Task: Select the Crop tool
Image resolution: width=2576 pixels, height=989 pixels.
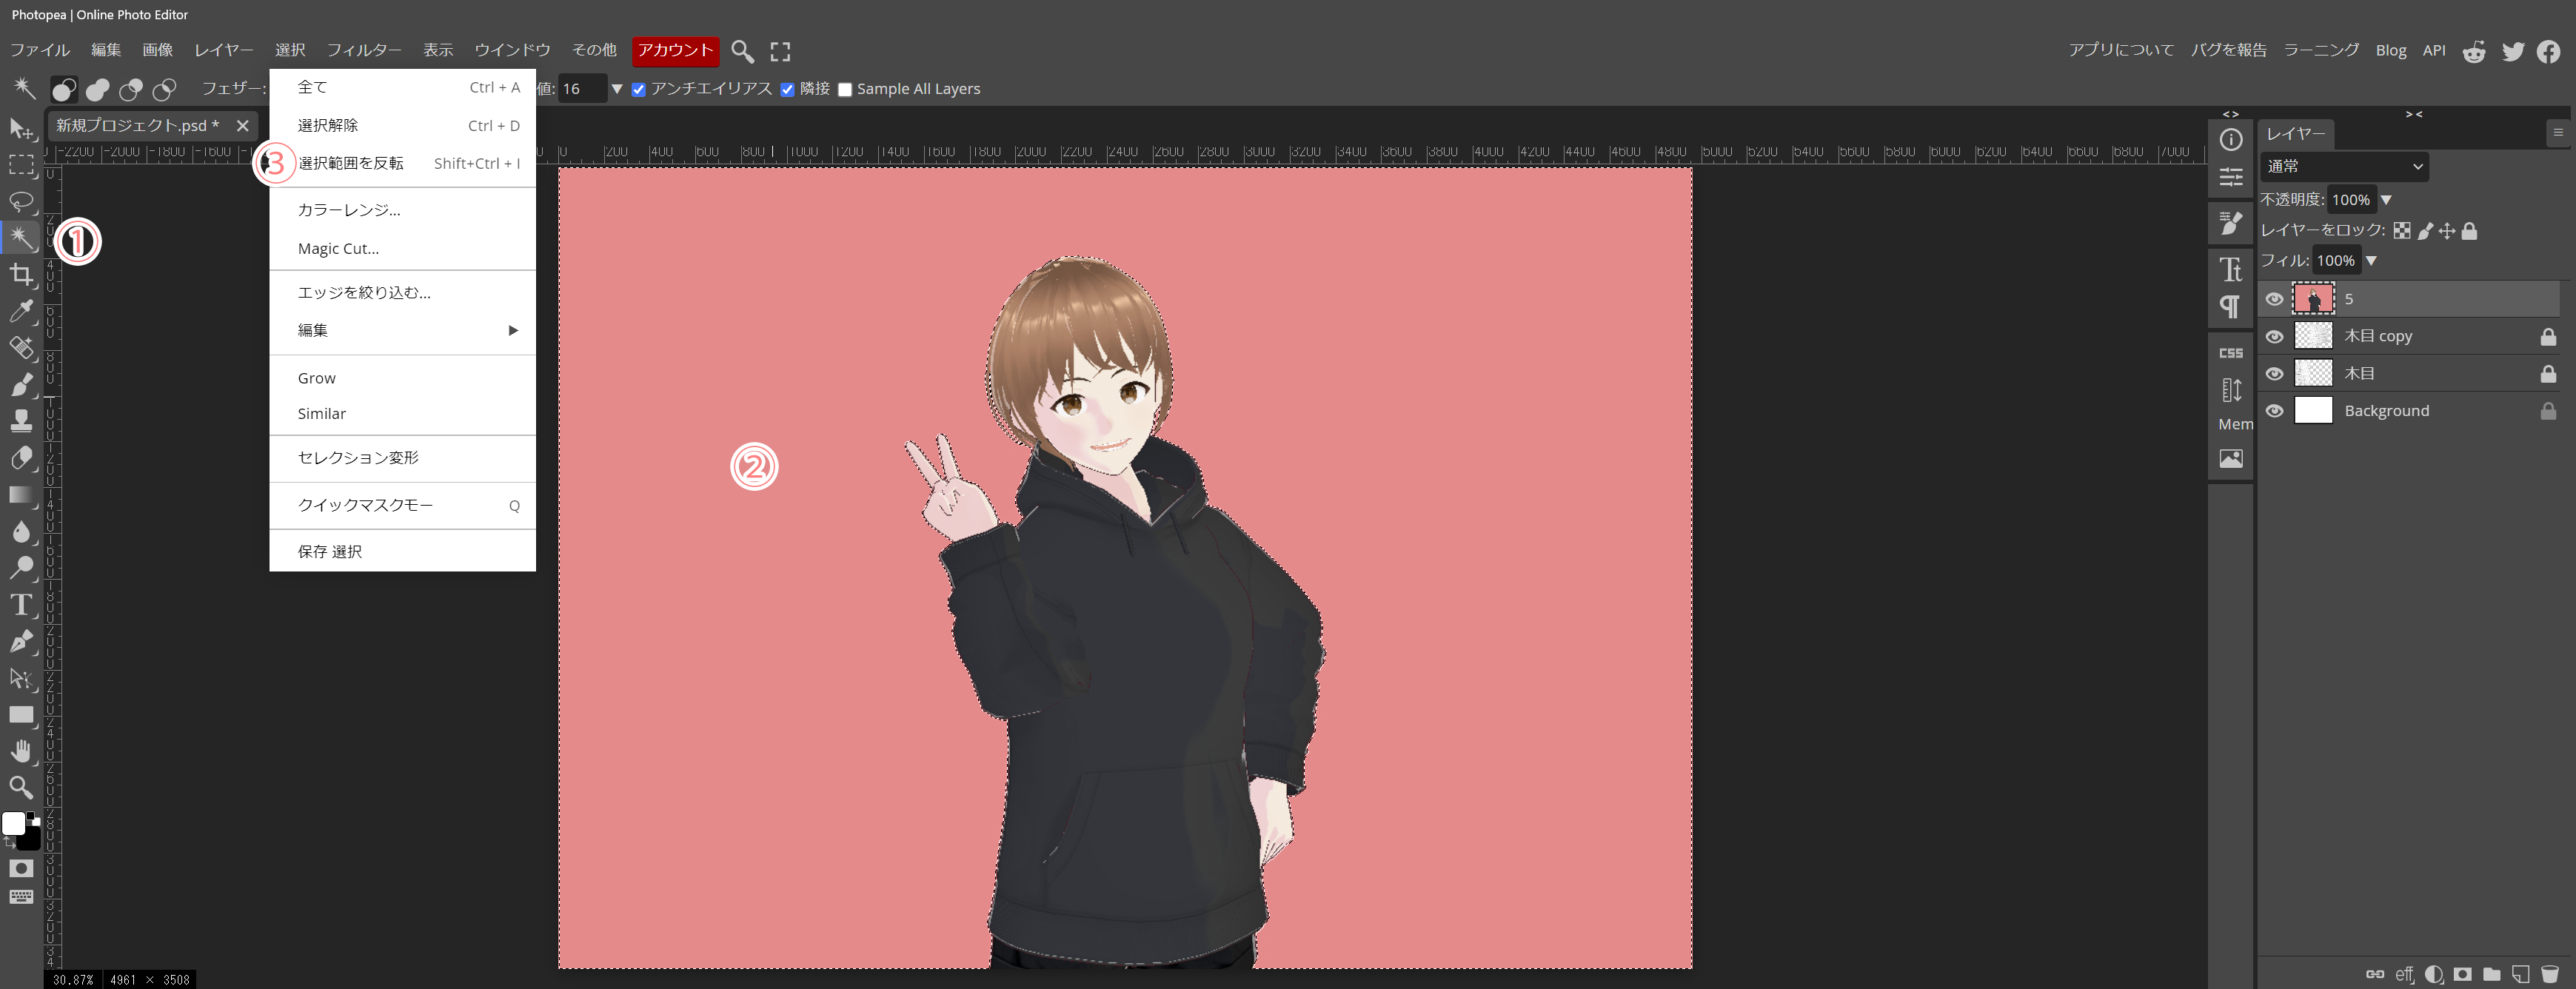Action: point(21,275)
